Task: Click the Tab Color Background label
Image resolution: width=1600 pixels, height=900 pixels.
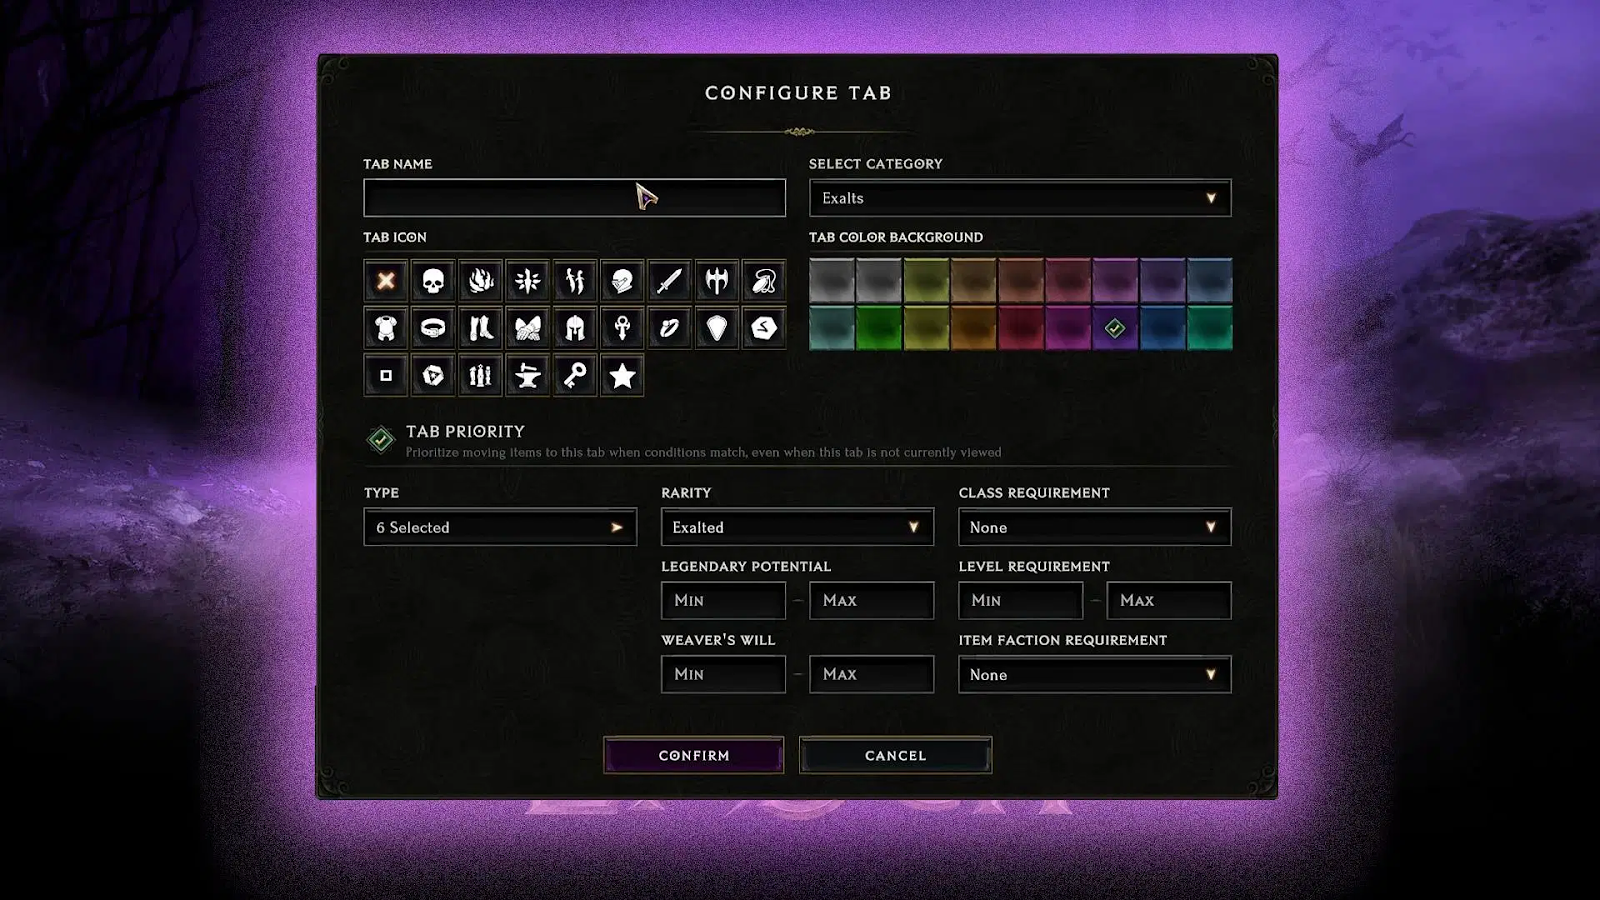Action: (896, 237)
